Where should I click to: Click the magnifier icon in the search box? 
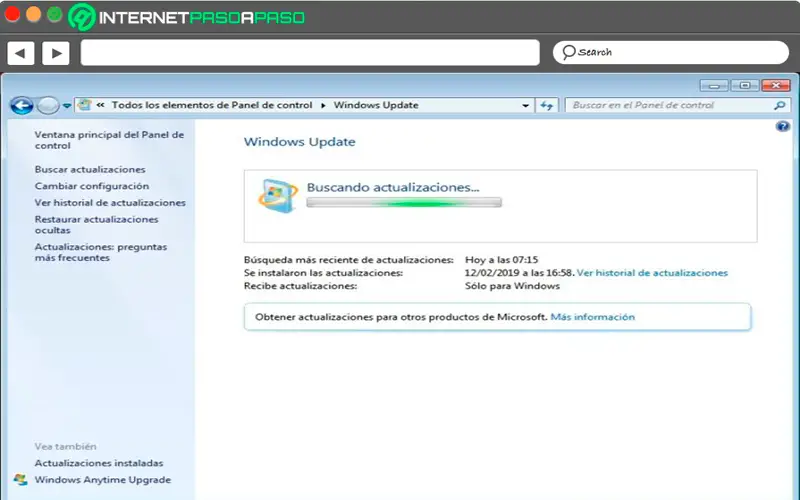click(779, 106)
